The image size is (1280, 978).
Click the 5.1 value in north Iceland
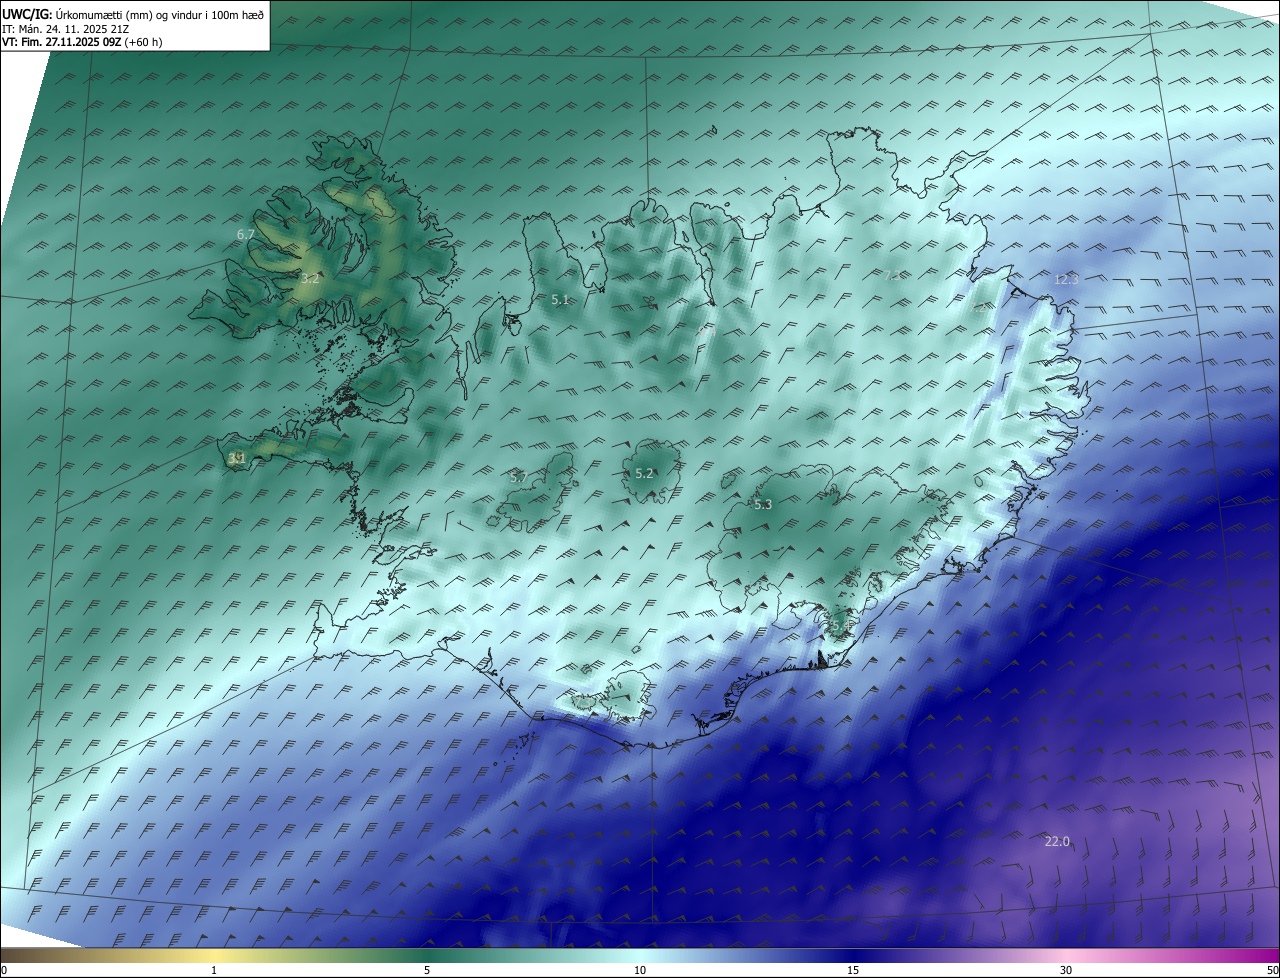point(560,299)
